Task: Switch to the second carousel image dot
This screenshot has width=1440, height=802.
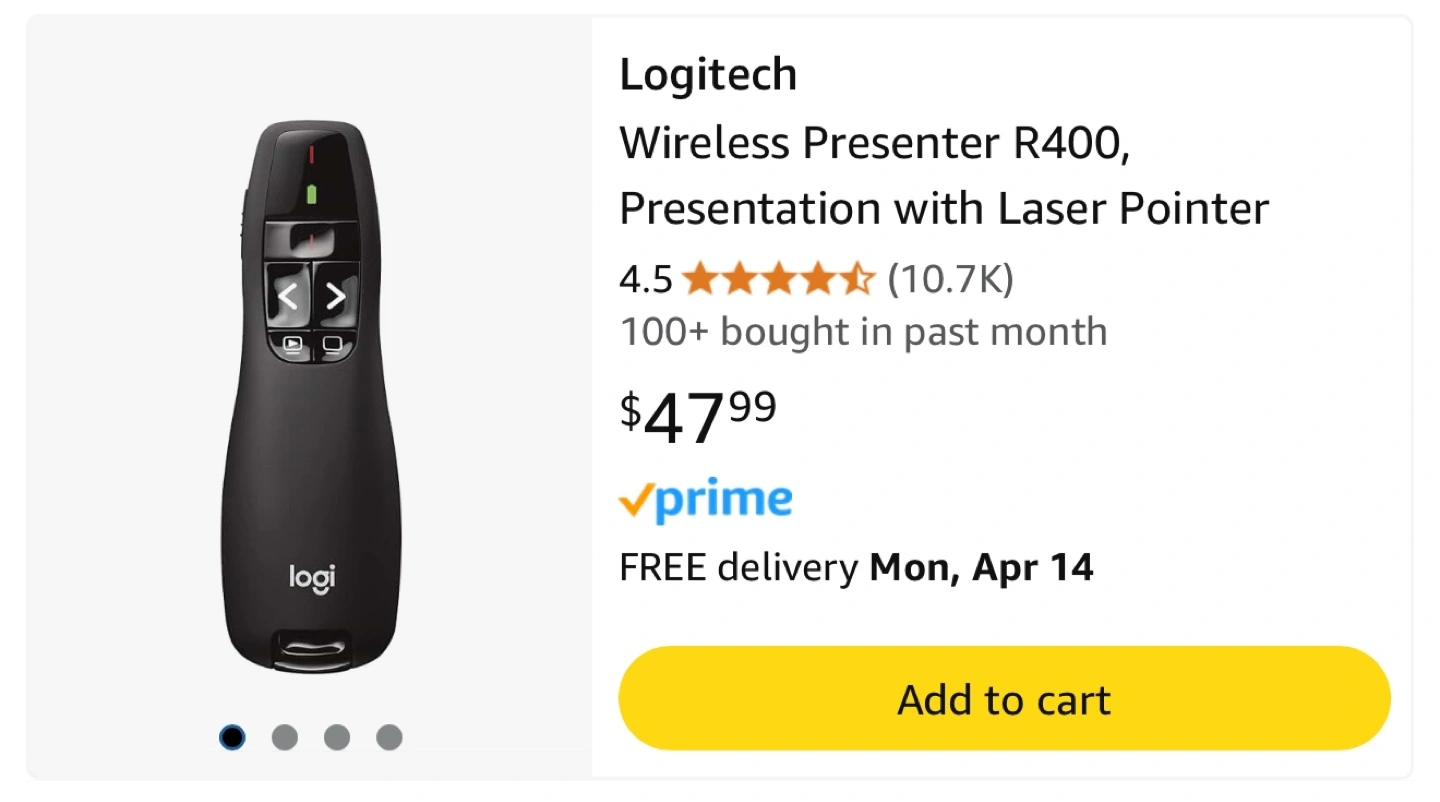Action: [x=285, y=738]
